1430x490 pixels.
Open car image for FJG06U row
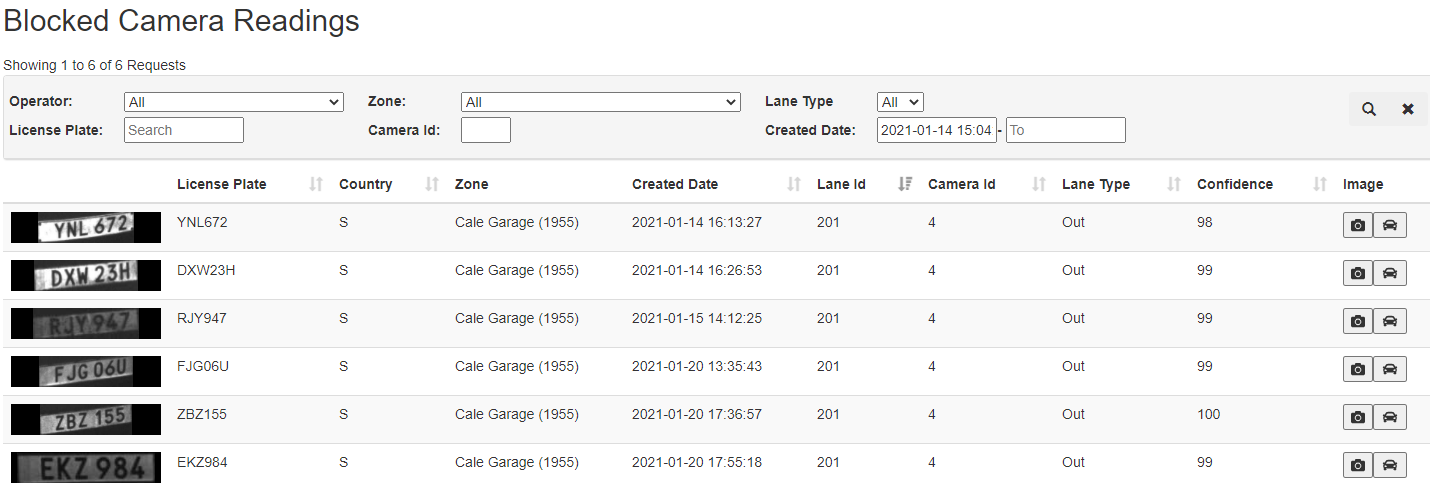click(1390, 369)
